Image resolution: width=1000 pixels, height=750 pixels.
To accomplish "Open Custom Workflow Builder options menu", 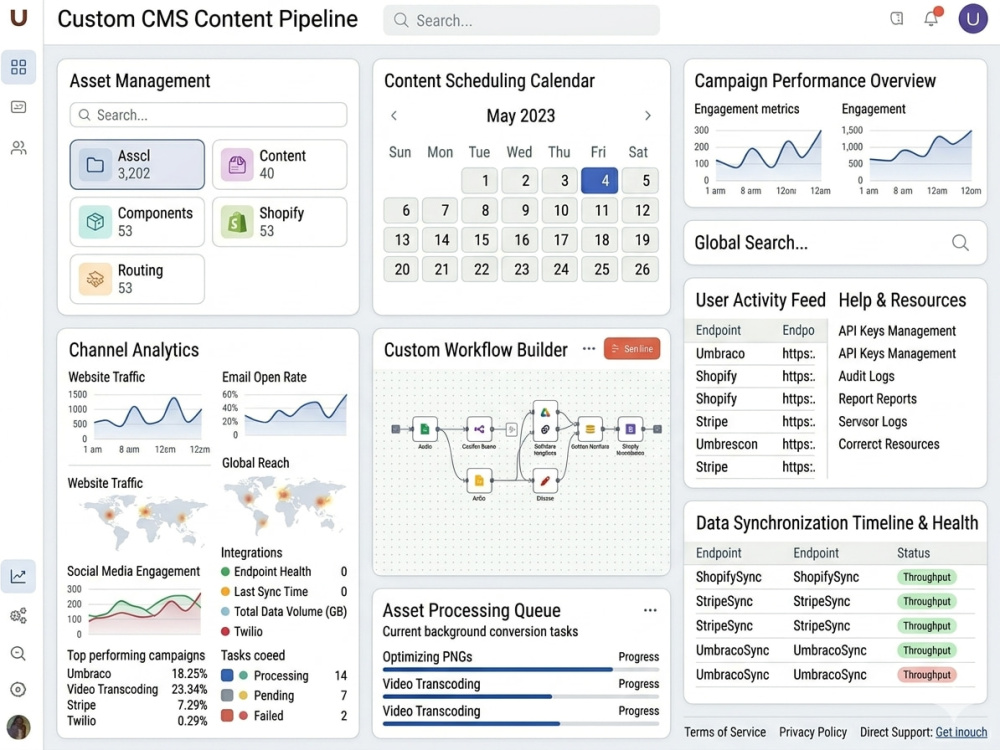I will pos(589,348).
